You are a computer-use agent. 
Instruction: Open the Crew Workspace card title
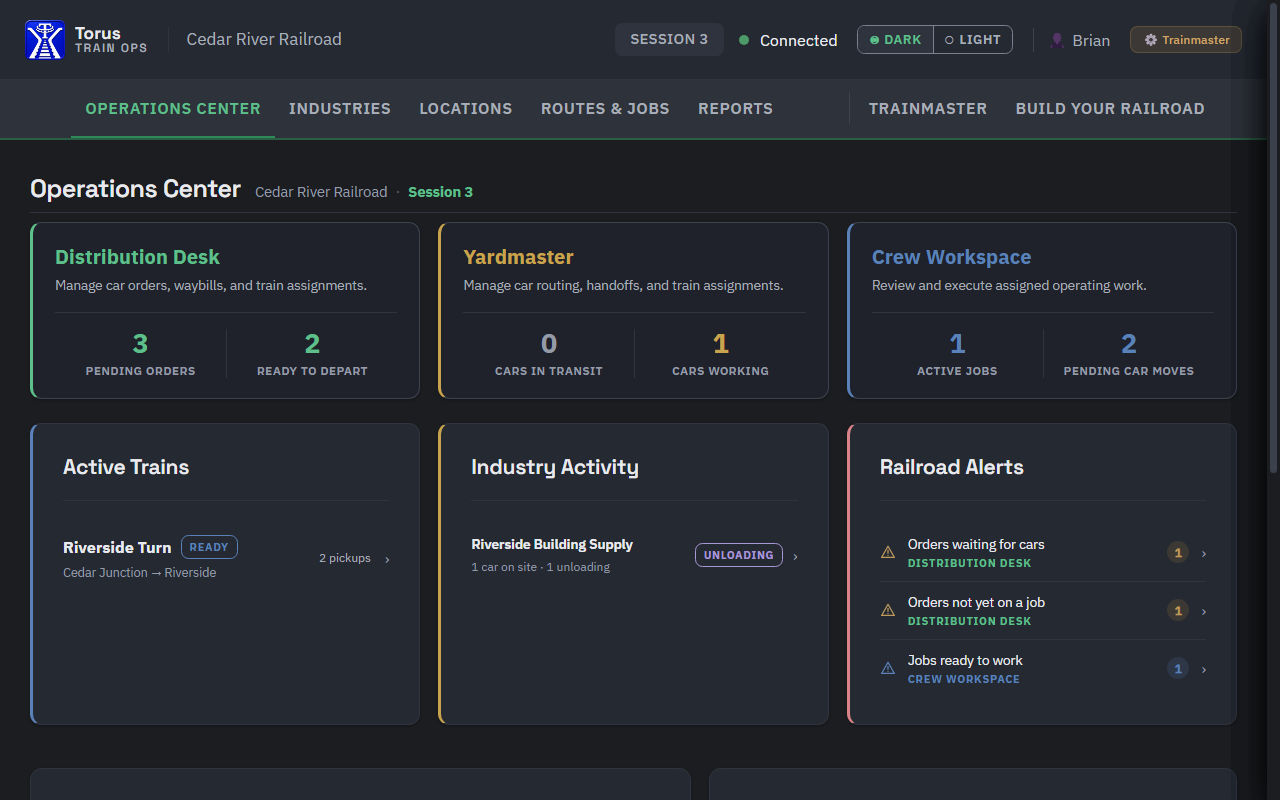(x=951, y=257)
